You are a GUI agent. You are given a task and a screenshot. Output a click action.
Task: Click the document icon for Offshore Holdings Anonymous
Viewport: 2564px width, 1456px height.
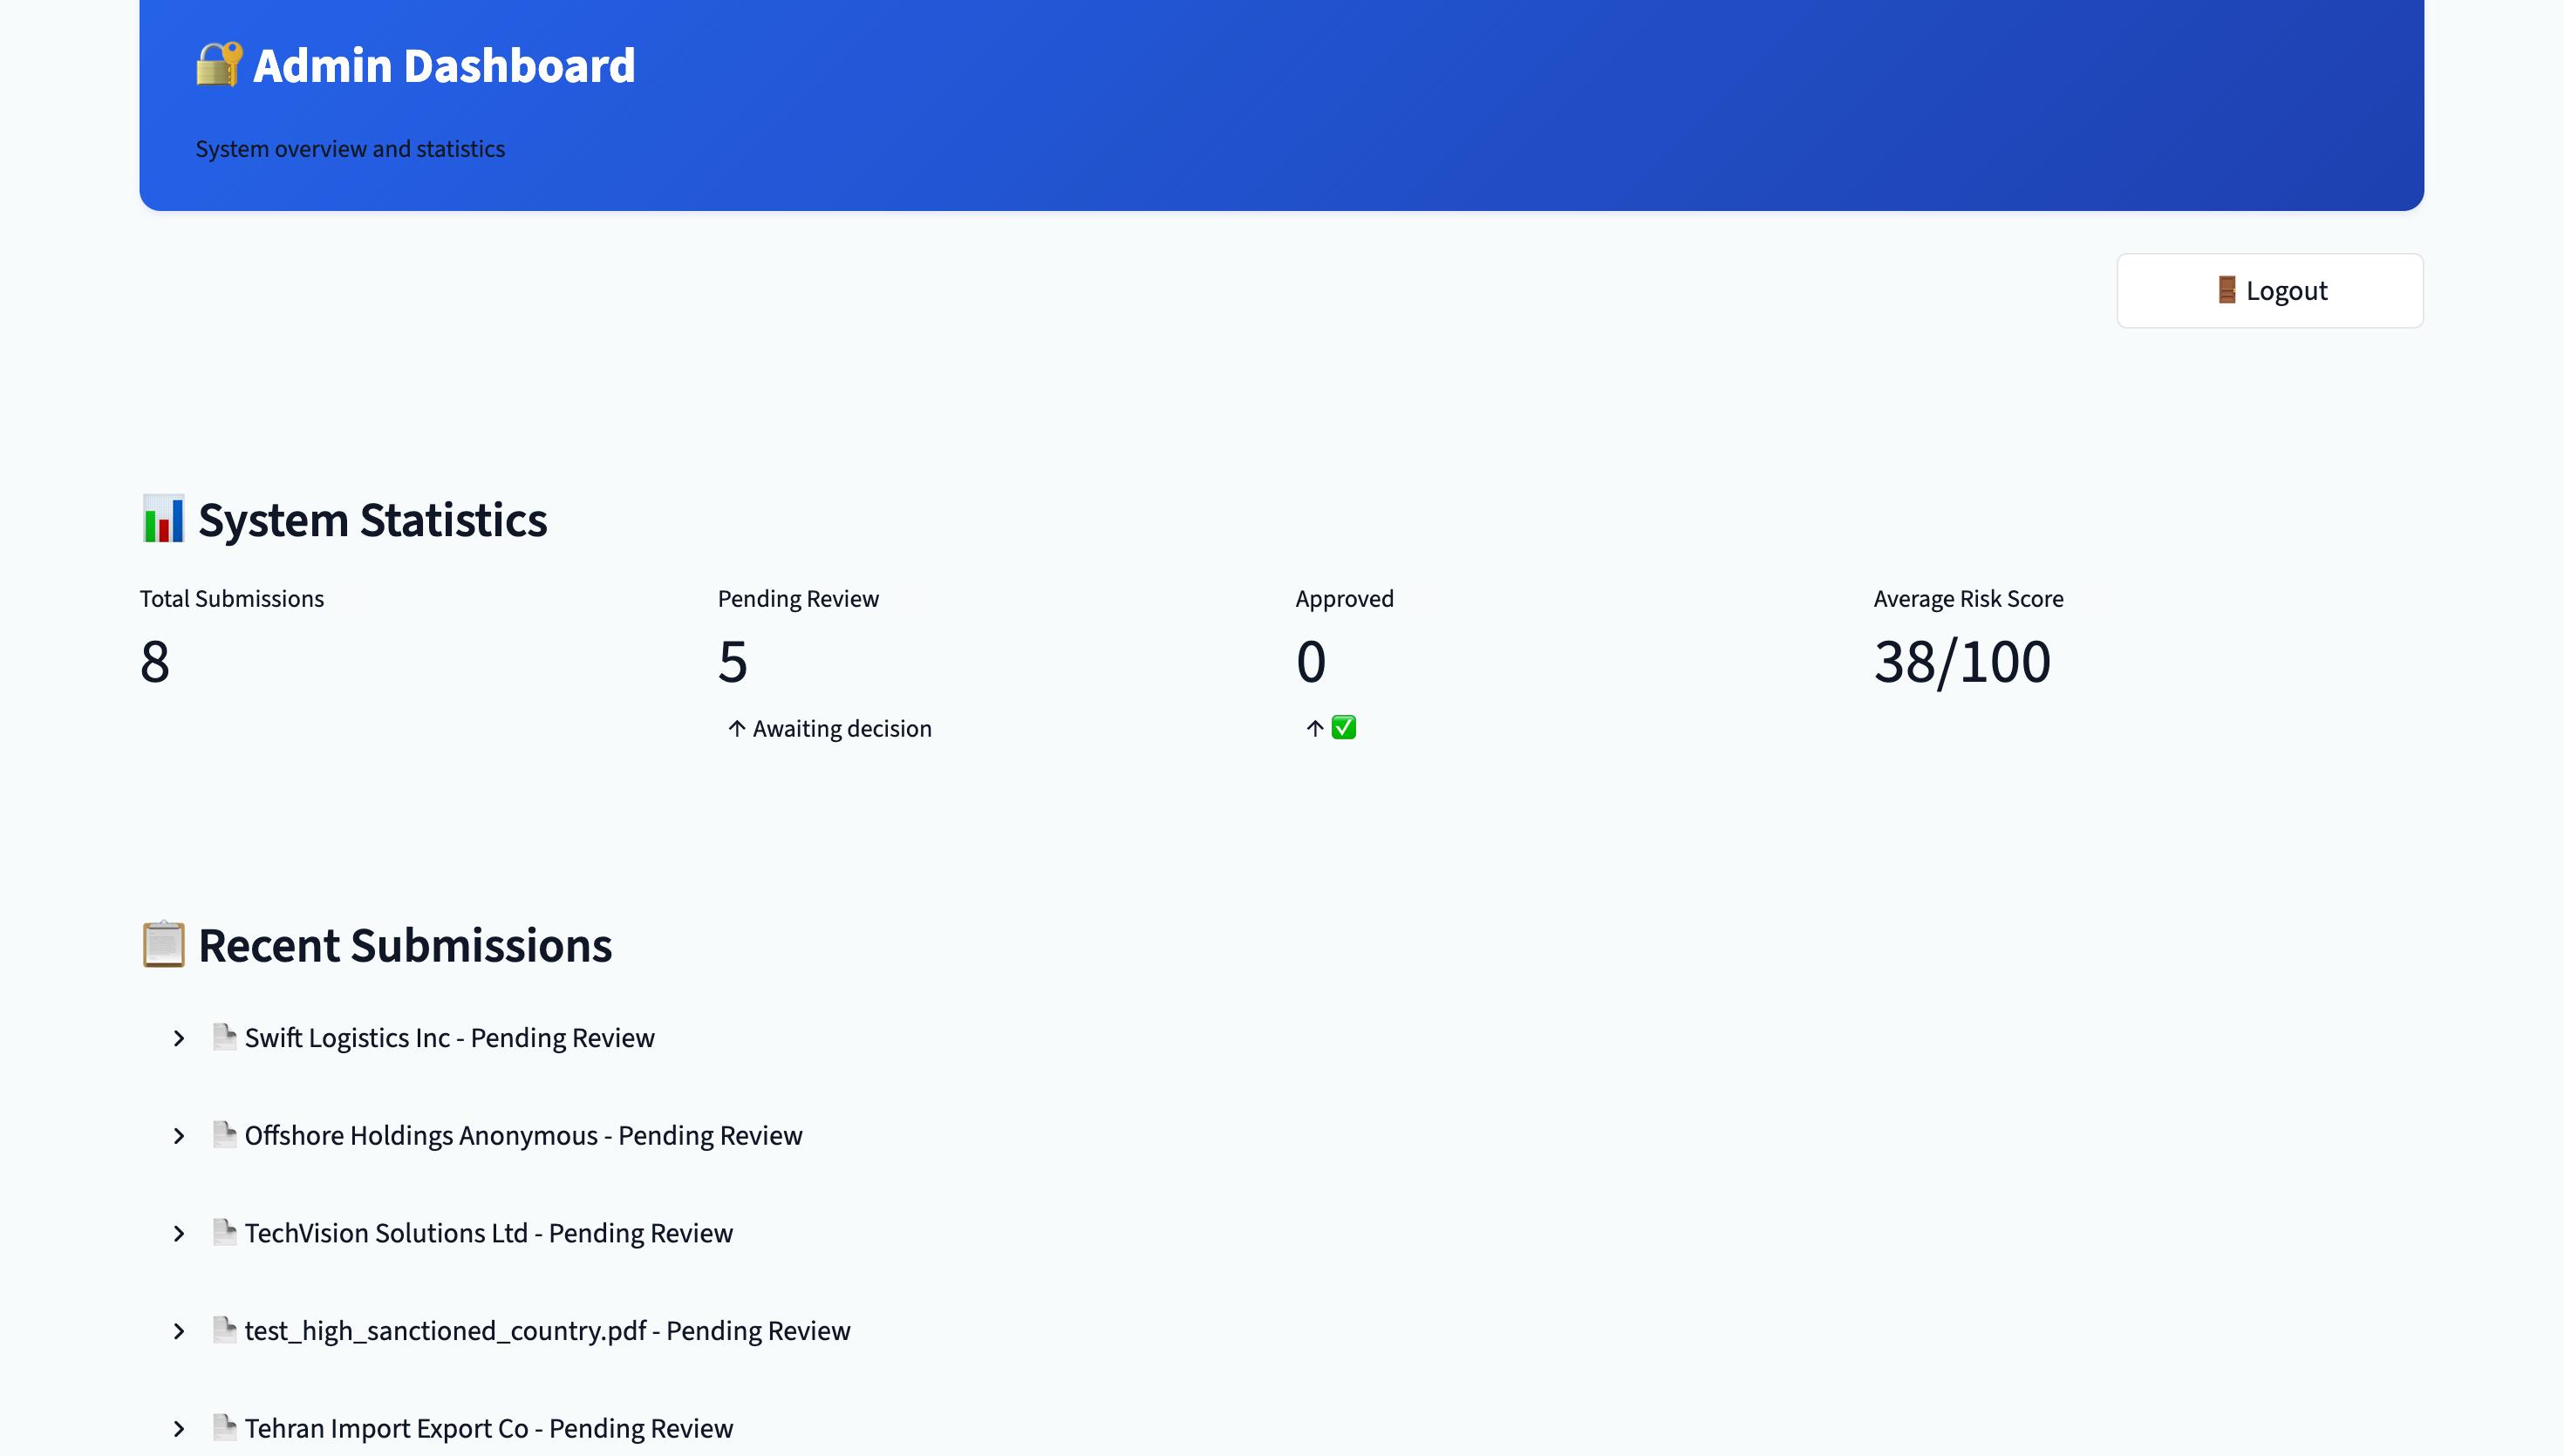click(x=224, y=1135)
